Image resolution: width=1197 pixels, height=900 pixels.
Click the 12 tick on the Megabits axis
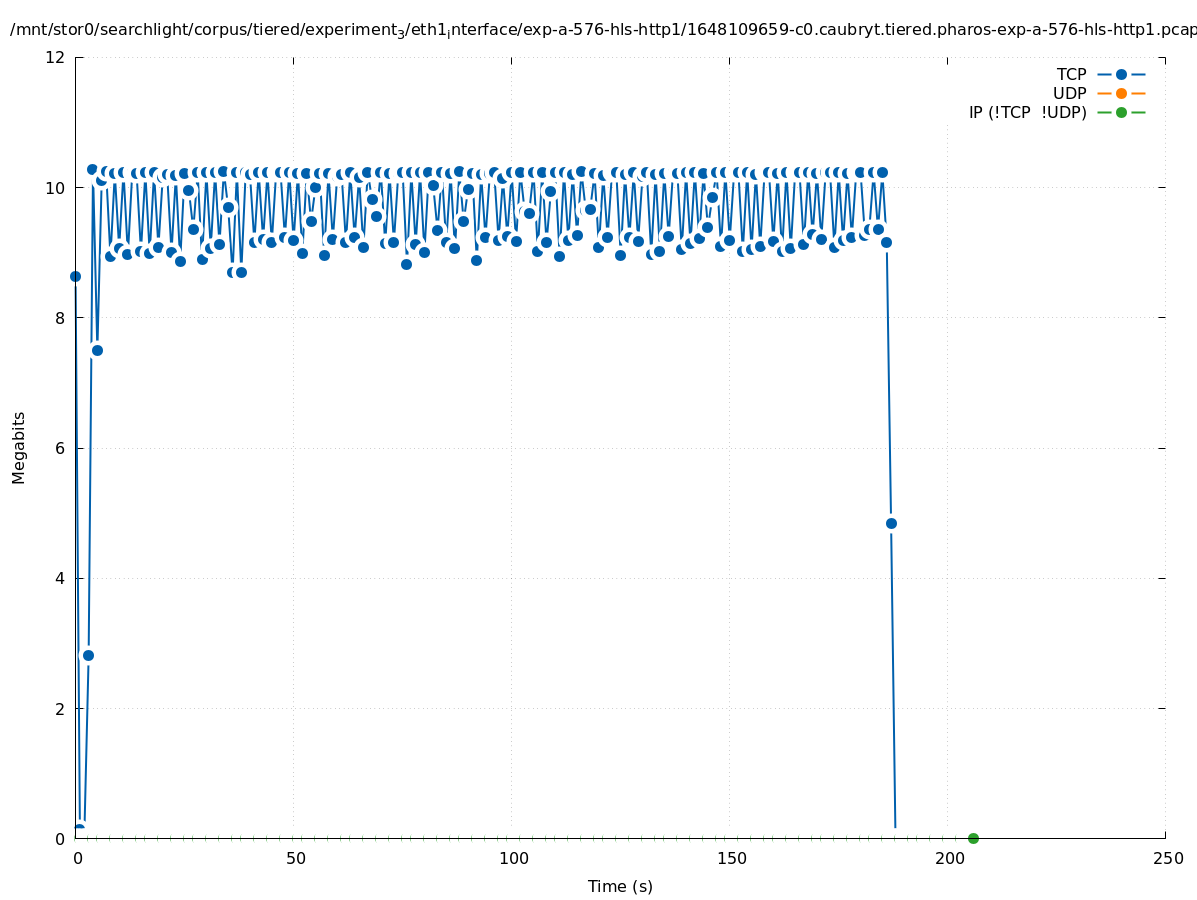(56, 57)
